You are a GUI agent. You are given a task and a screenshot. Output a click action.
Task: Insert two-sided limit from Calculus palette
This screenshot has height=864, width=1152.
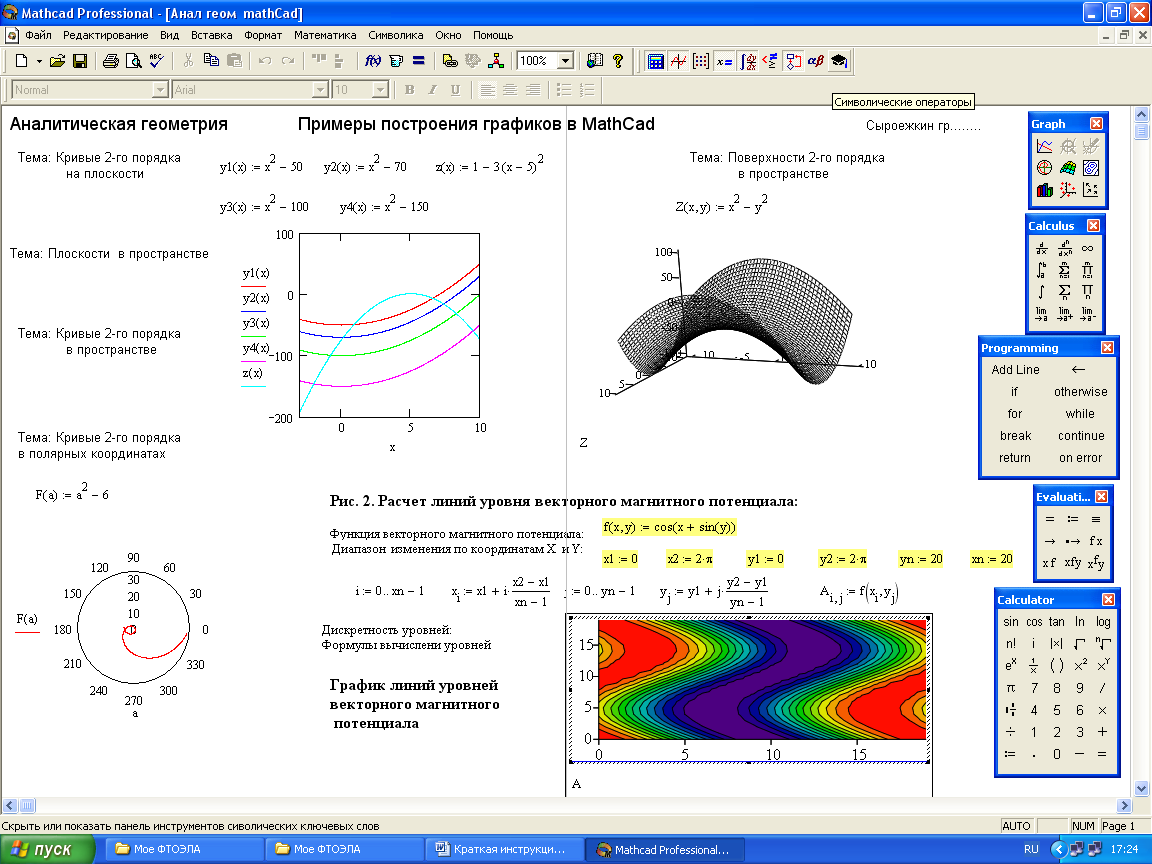[1041, 314]
